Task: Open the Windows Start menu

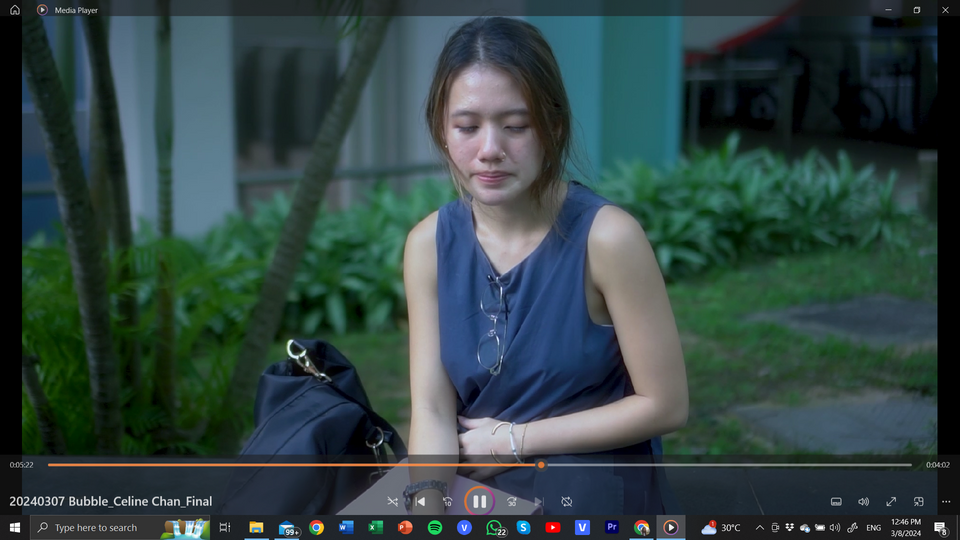Action: coord(15,527)
